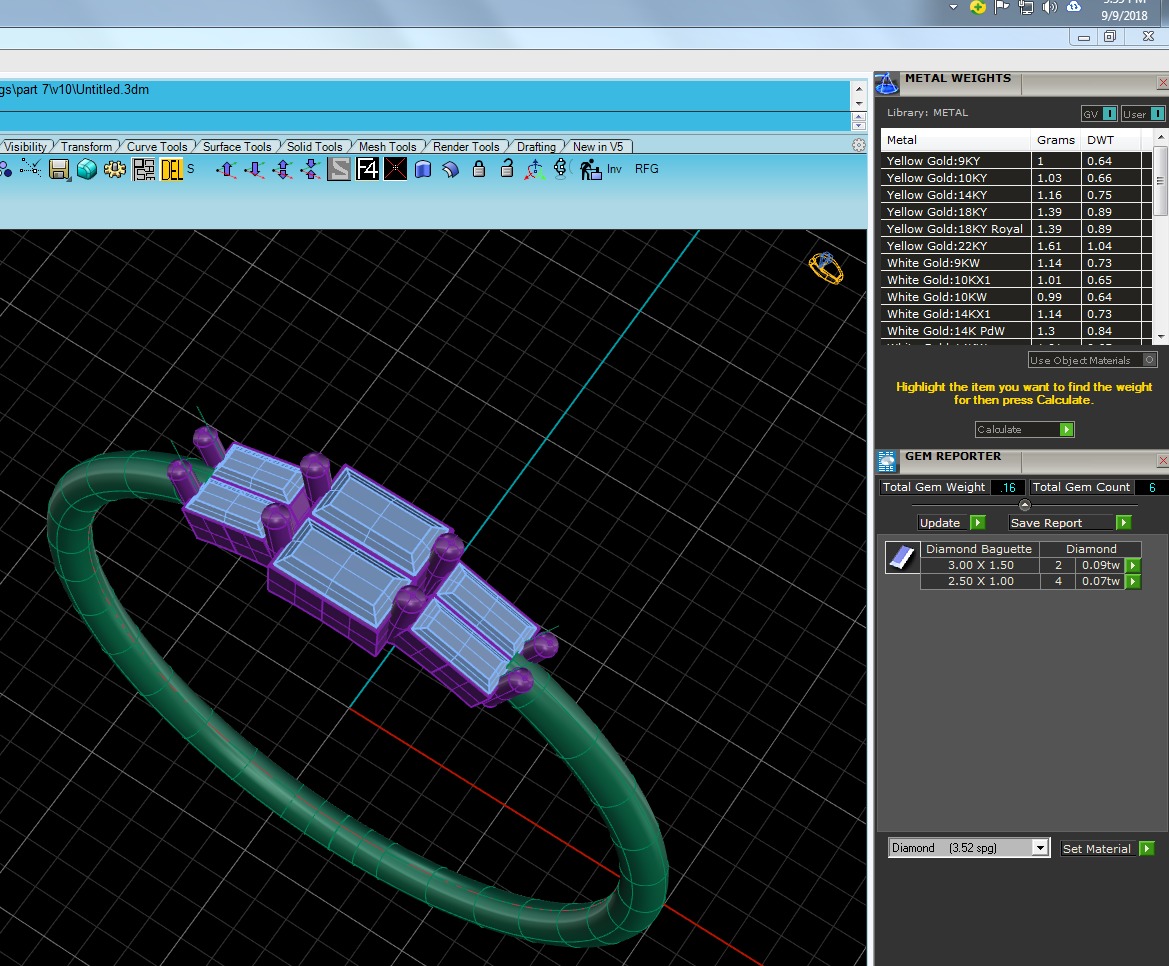Click the Grams column header
This screenshot has height=966, width=1169.
click(x=1056, y=139)
